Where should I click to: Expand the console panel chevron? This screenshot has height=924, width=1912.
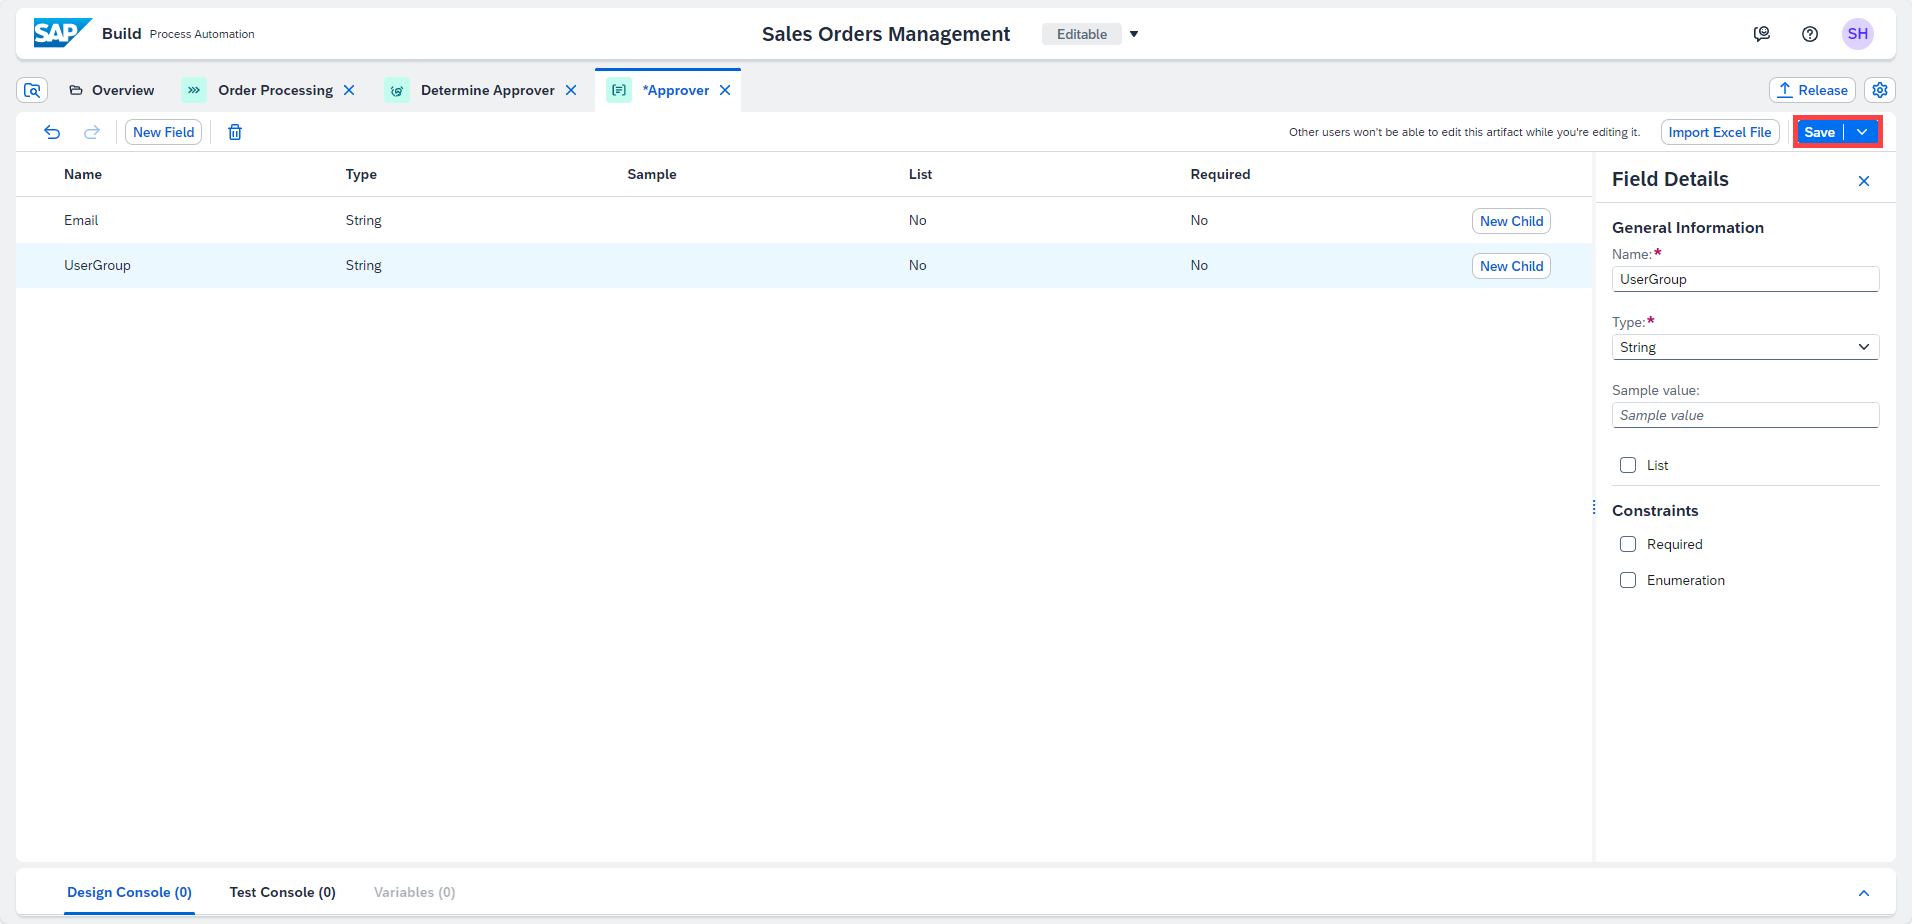pos(1864,893)
